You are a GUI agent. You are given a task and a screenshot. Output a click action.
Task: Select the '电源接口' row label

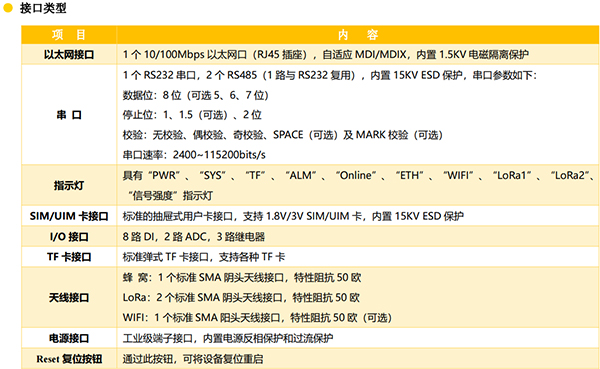pos(69,338)
